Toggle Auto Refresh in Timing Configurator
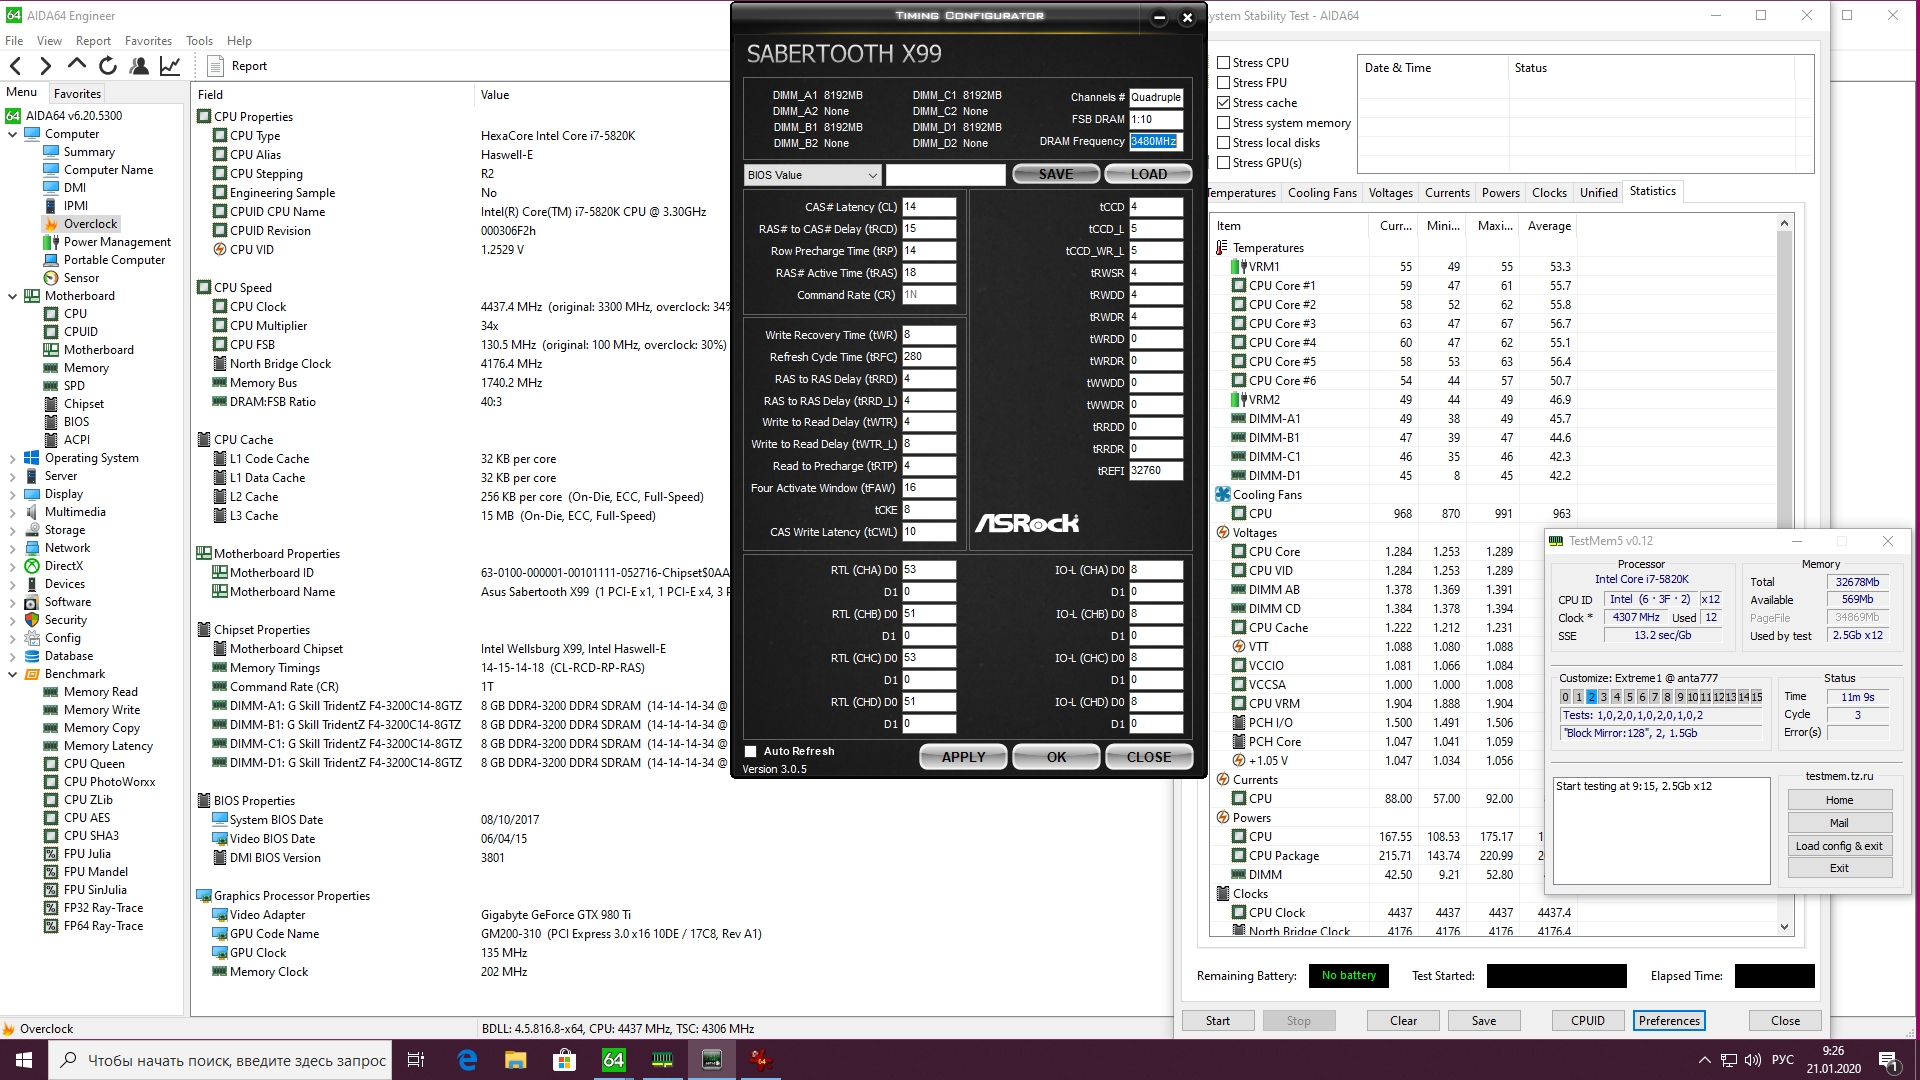 [751, 751]
